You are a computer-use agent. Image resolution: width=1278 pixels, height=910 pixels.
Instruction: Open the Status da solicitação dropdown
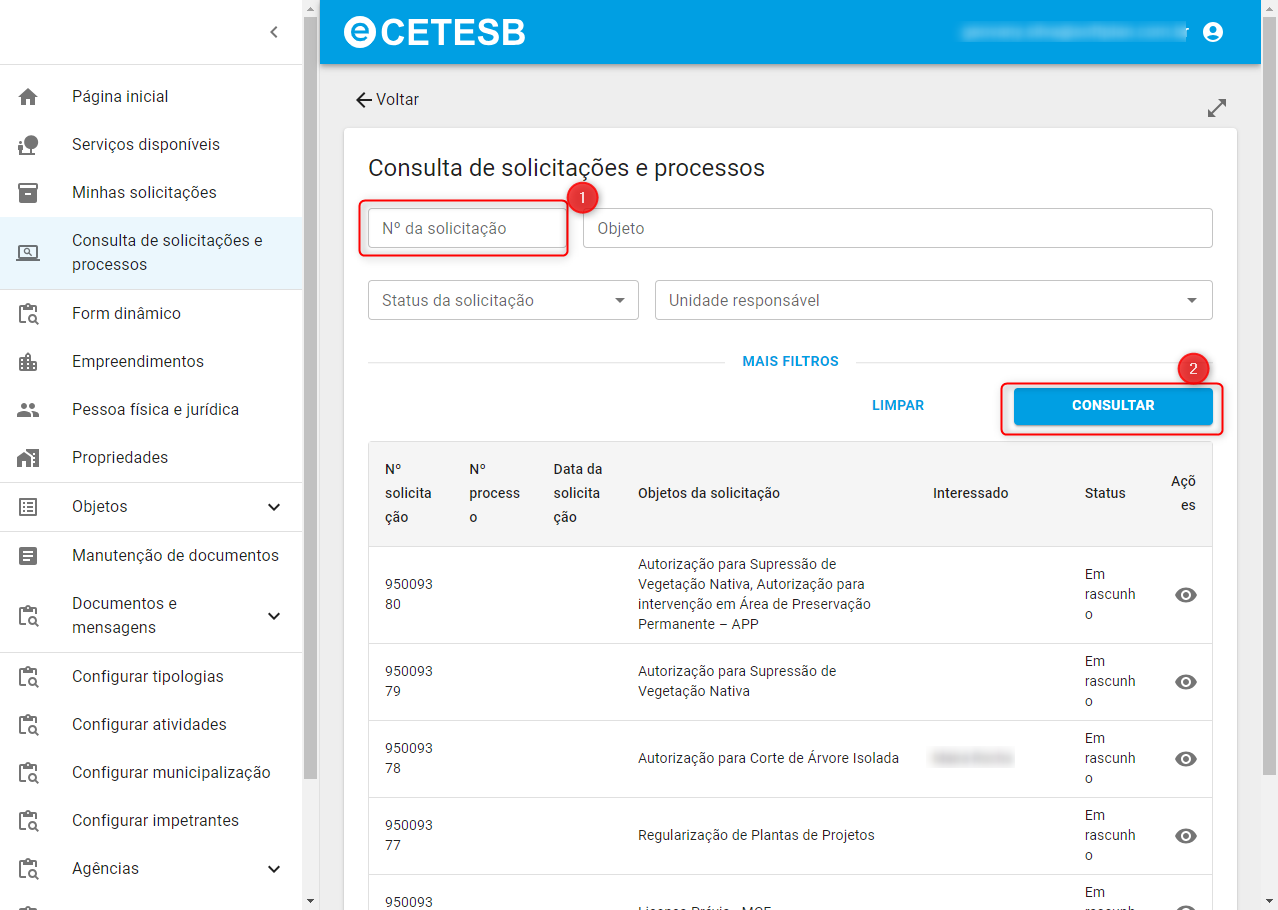[503, 300]
